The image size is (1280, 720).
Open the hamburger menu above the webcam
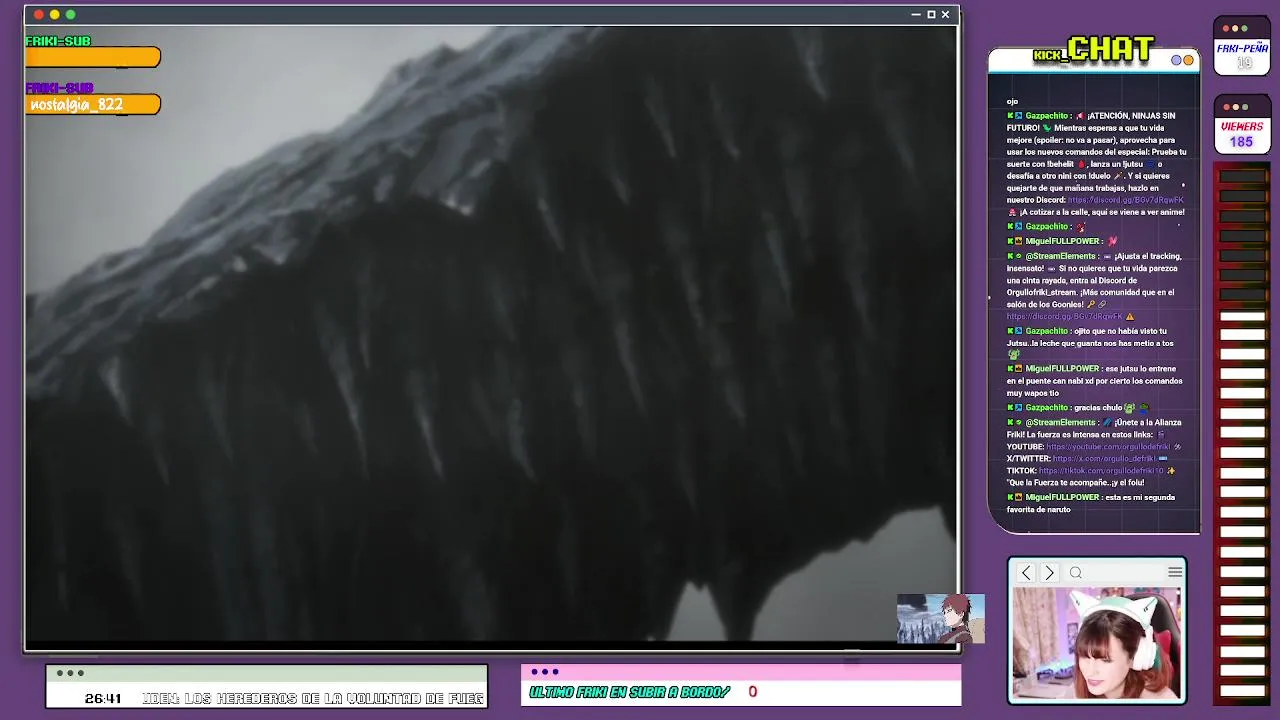pos(1175,572)
